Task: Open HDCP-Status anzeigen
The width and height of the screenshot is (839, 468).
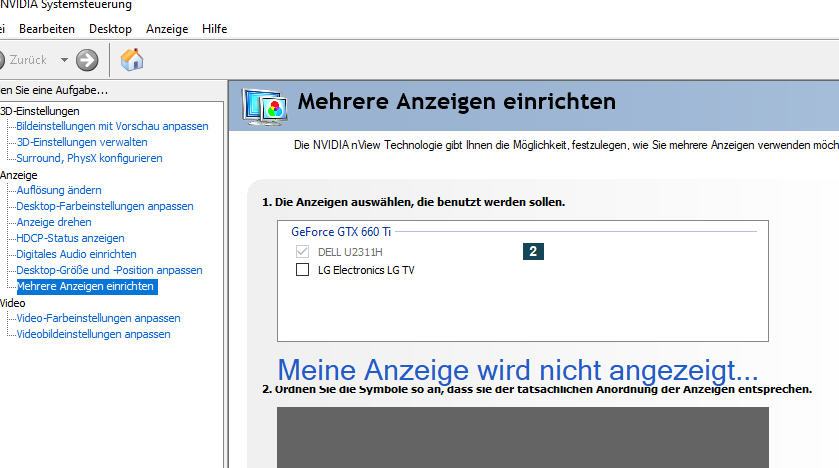Action: [x=70, y=238]
